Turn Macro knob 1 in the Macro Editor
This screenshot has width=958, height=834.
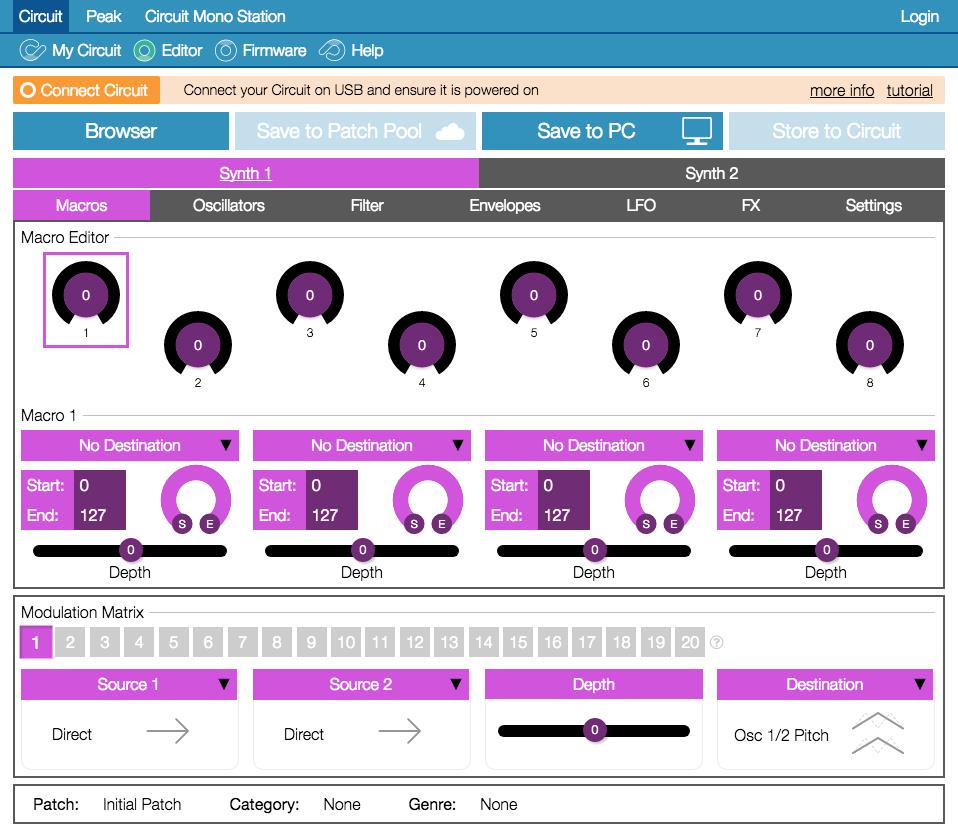[85, 296]
